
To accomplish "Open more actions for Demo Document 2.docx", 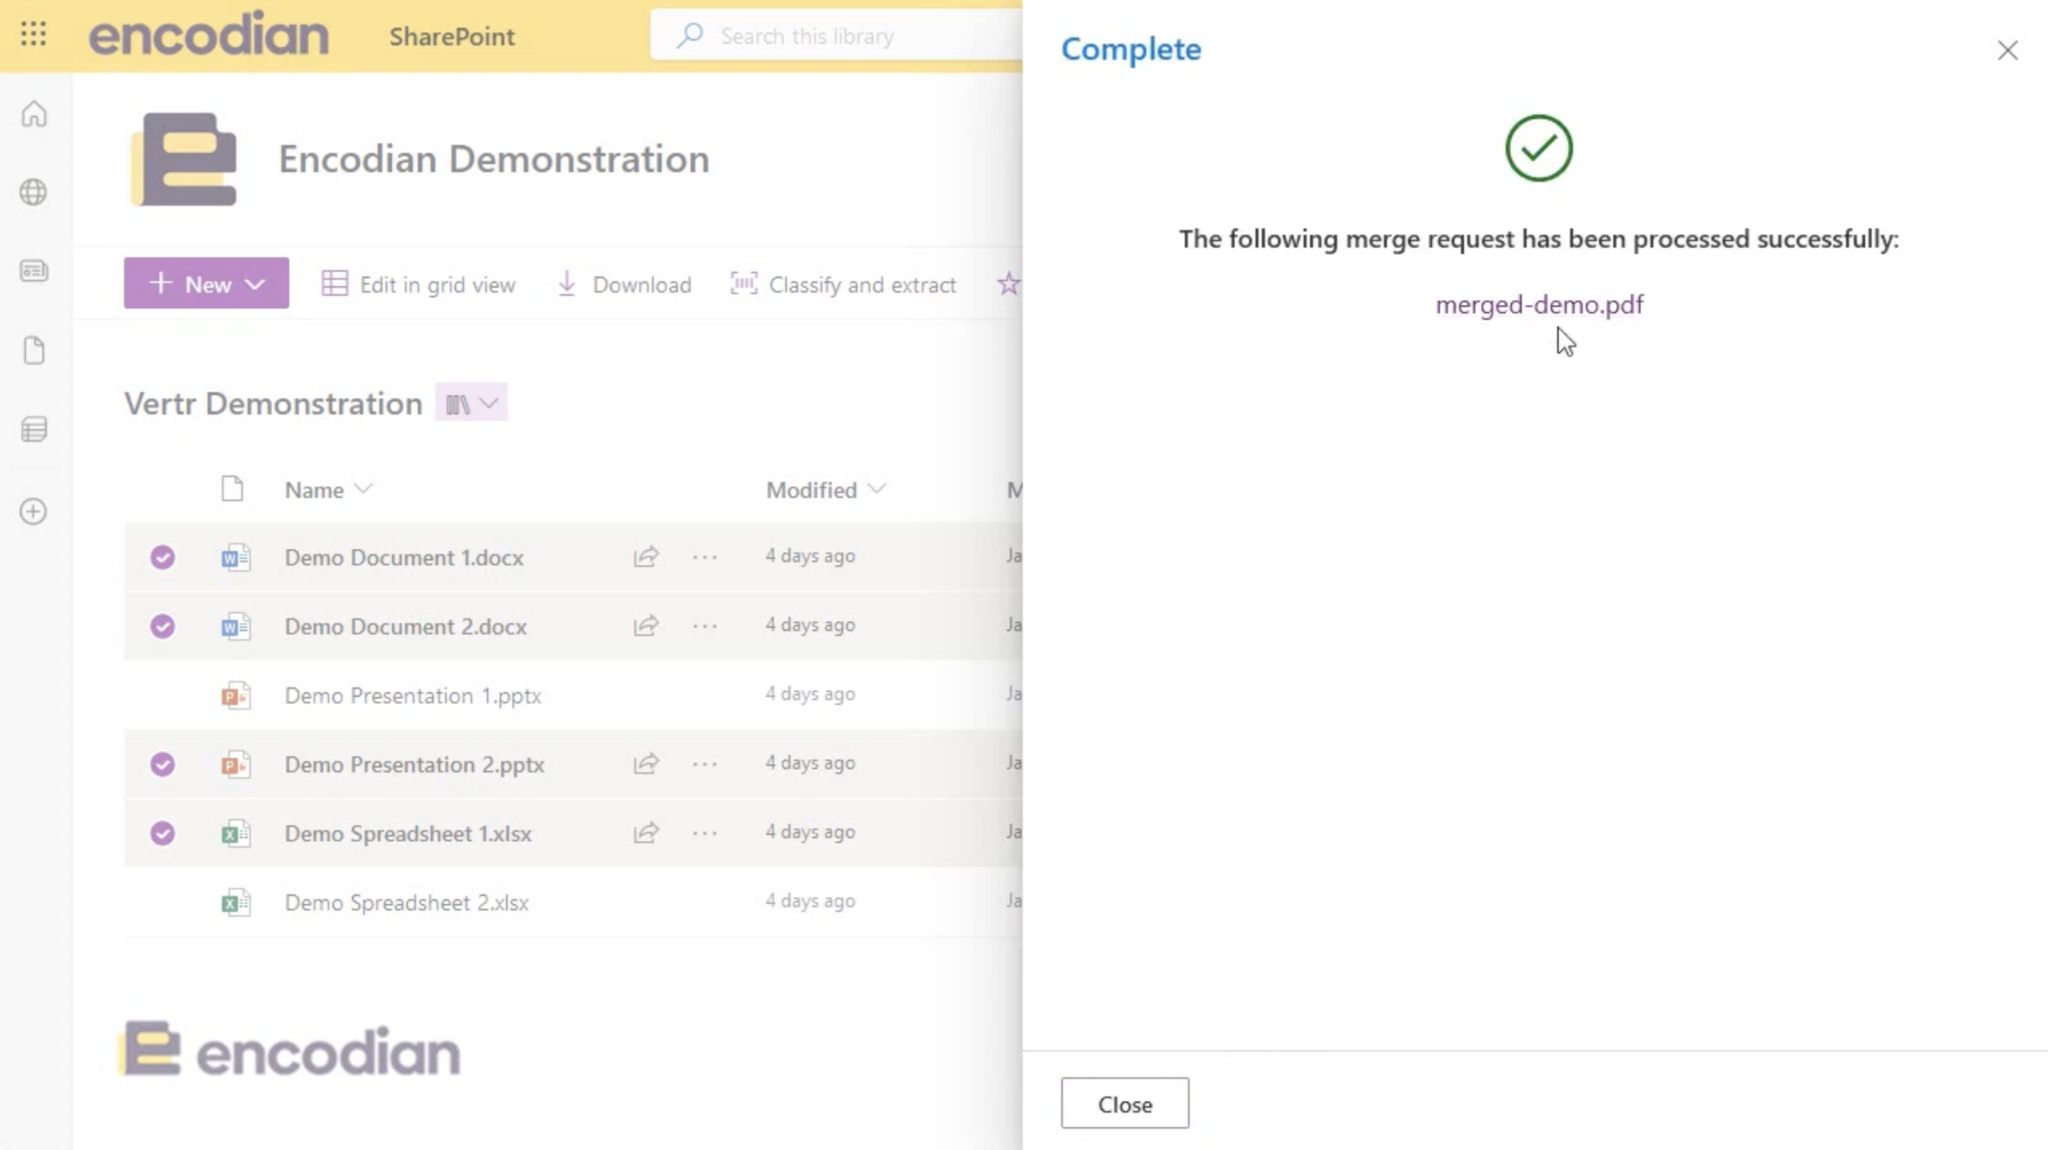I will pos(705,626).
